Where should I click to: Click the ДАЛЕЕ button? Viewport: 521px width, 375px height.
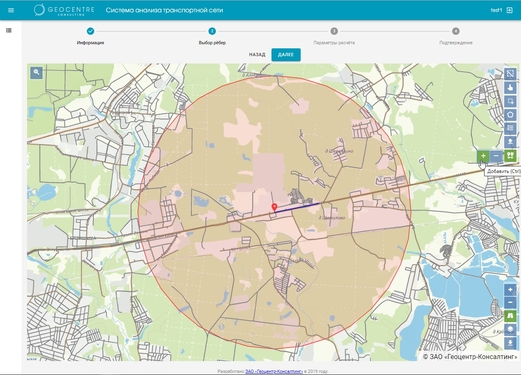(x=286, y=55)
